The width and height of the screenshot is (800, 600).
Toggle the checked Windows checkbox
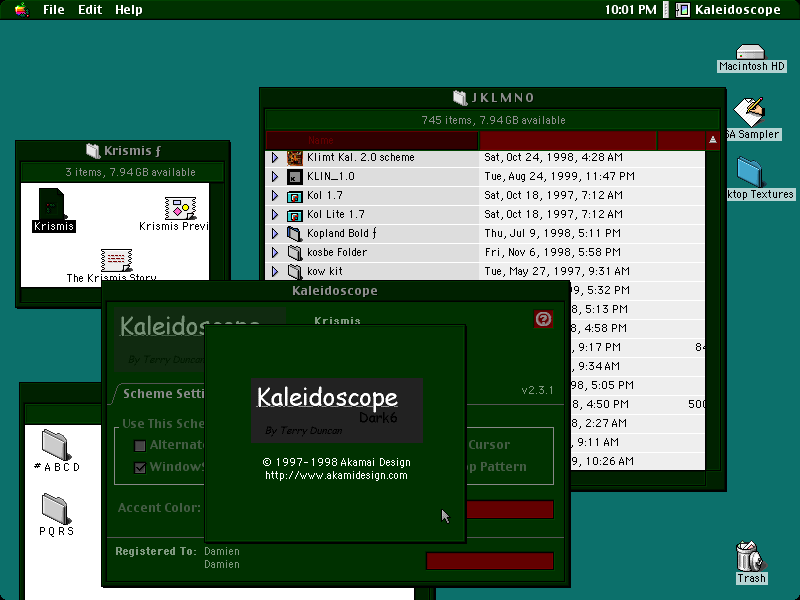point(140,467)
